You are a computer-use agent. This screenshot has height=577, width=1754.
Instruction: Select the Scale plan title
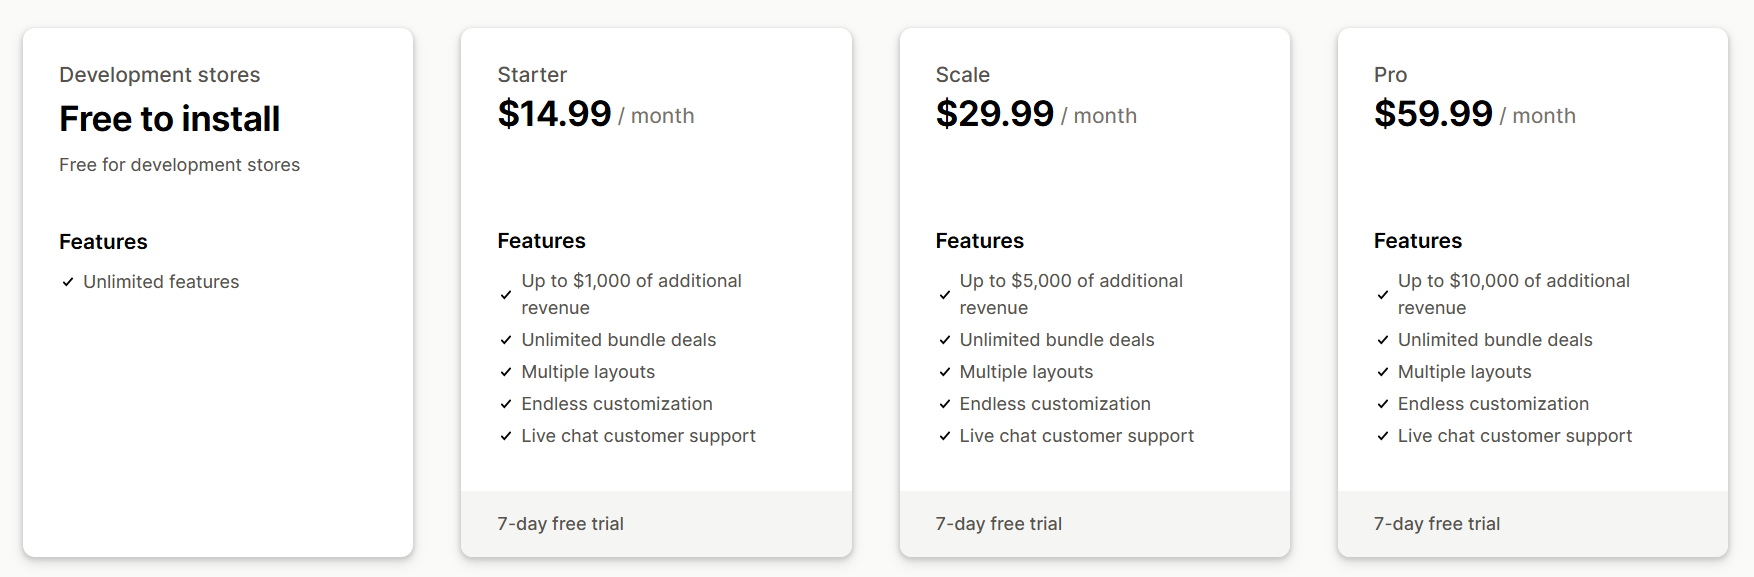point(962,75)
